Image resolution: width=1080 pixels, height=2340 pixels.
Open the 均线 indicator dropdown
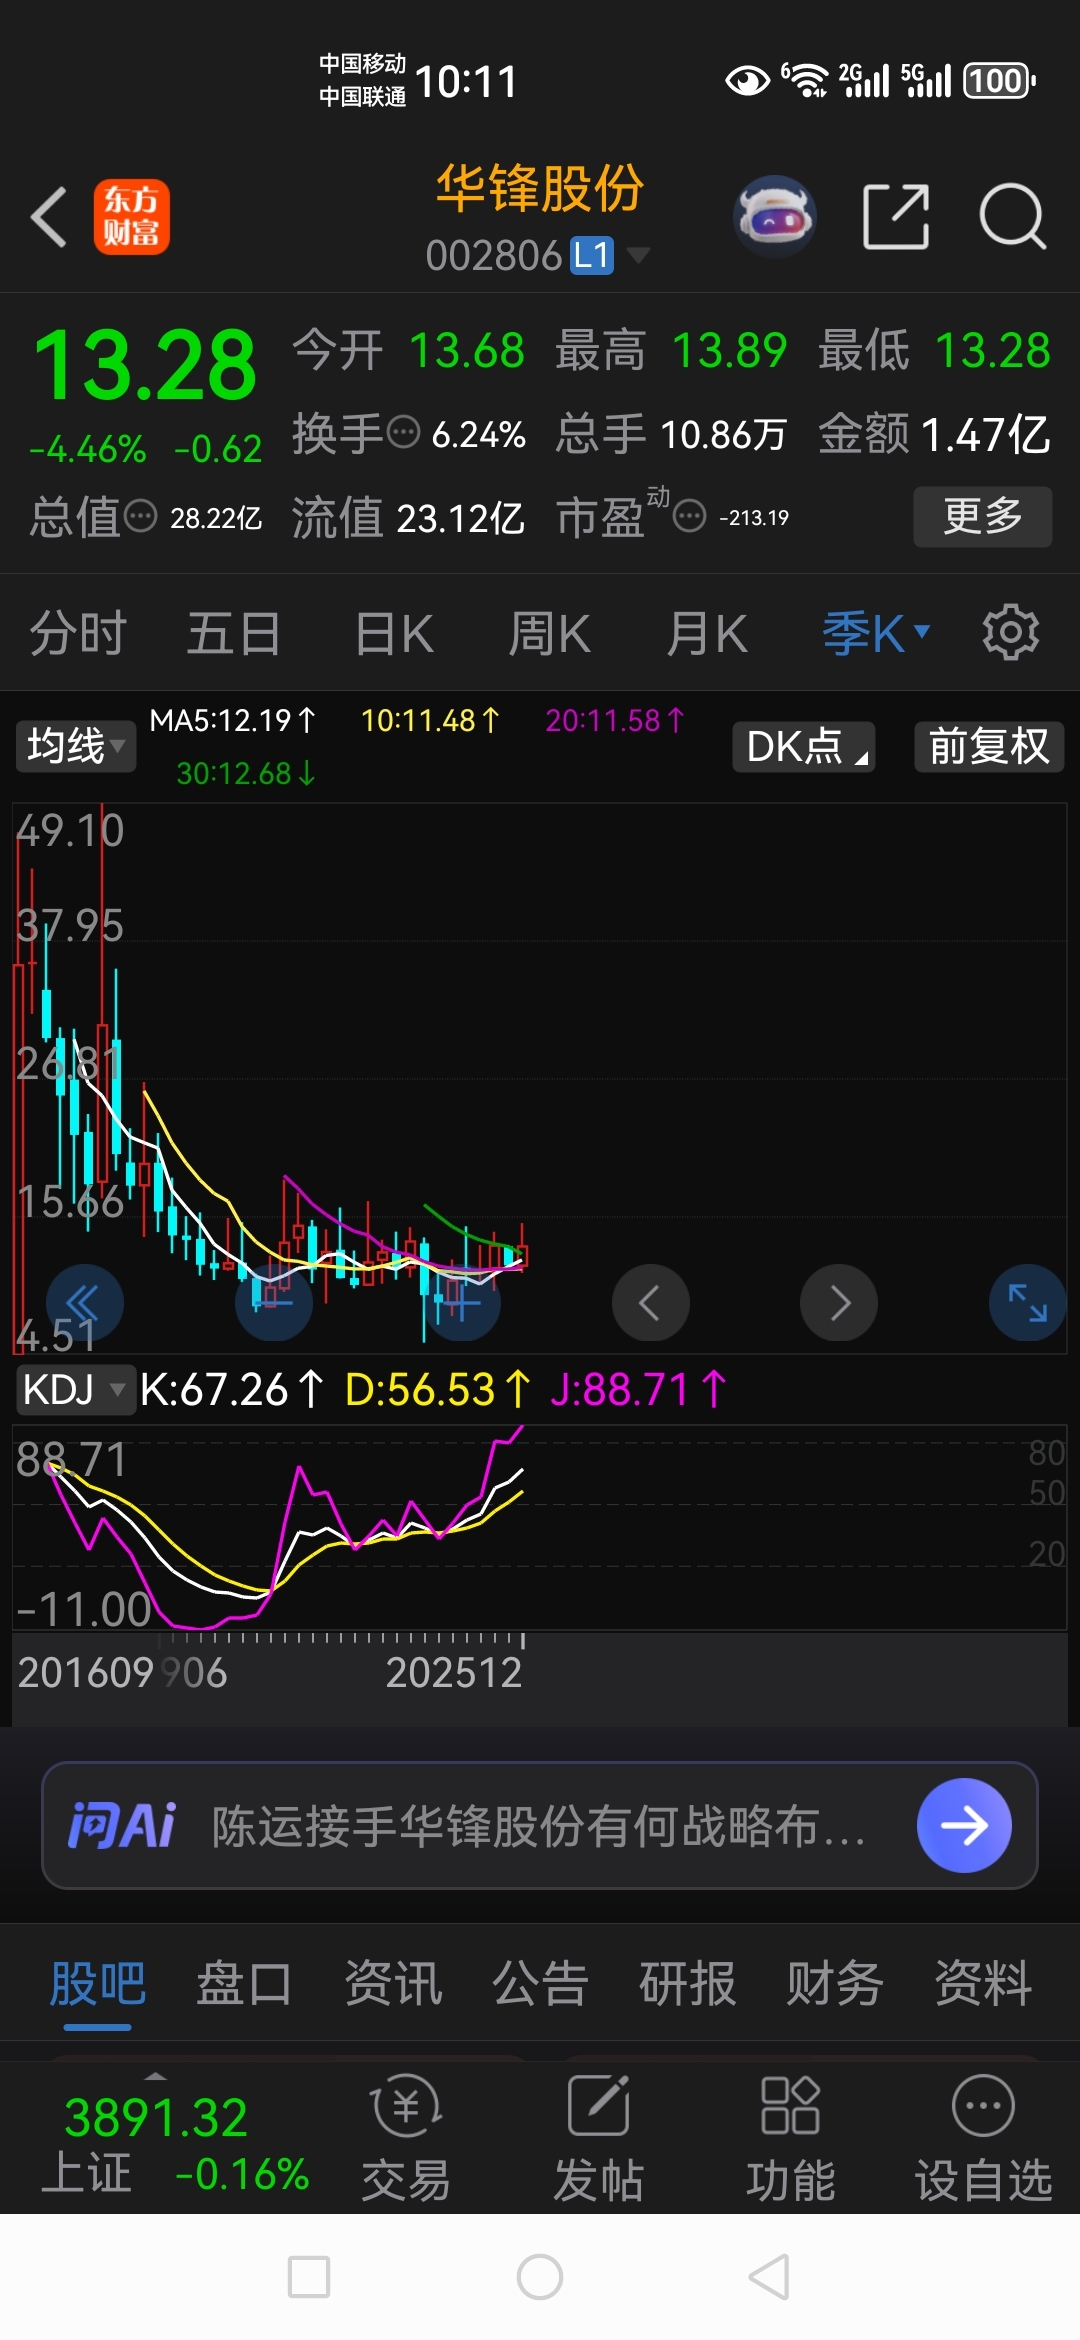[x=76, y=746]
